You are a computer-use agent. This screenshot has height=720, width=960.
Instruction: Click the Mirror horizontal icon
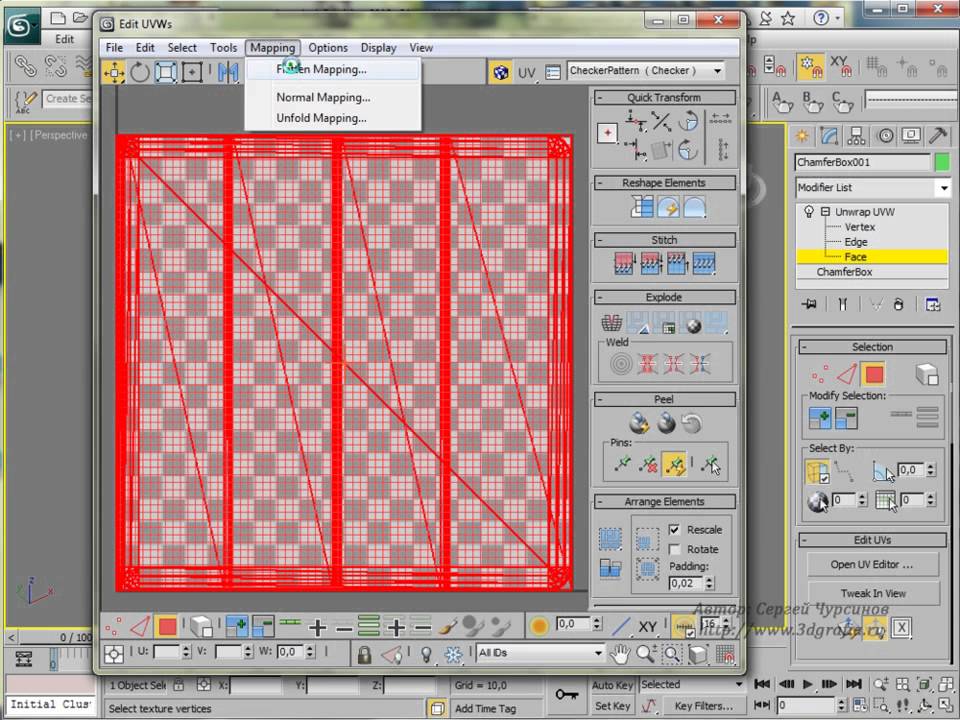coord(228,72)
